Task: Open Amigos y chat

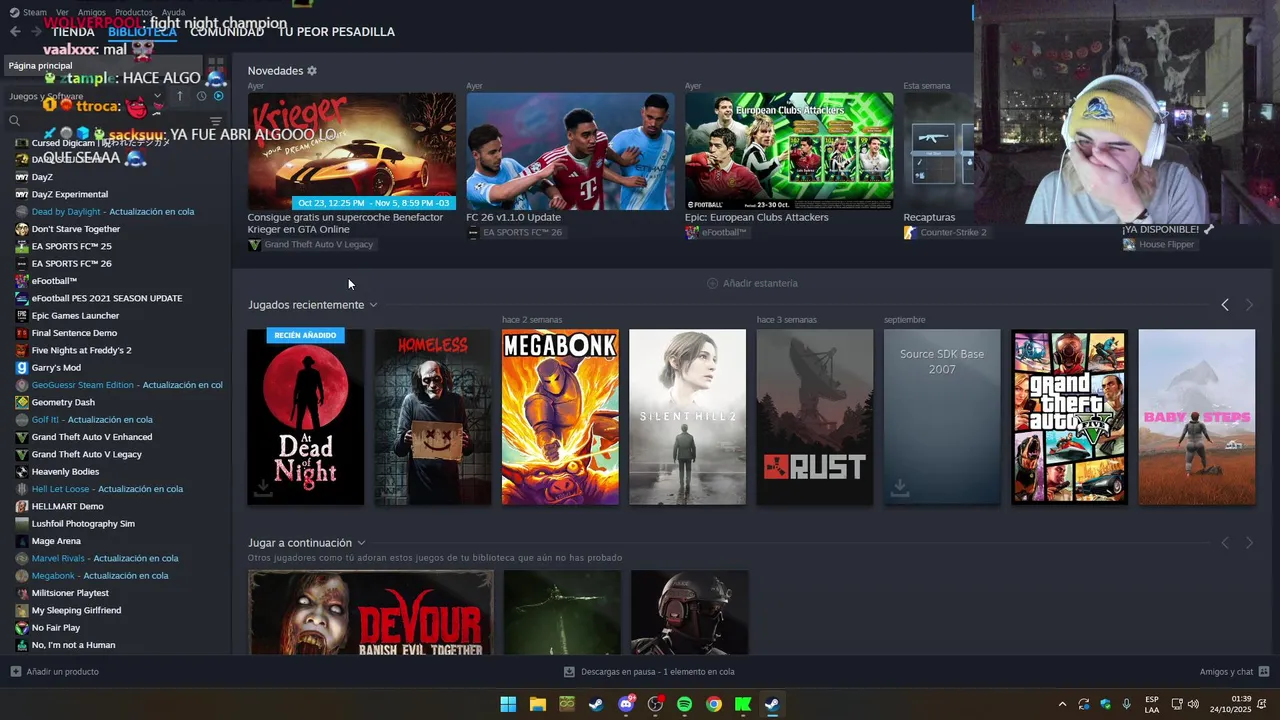Action: [x=1235, y=672]
